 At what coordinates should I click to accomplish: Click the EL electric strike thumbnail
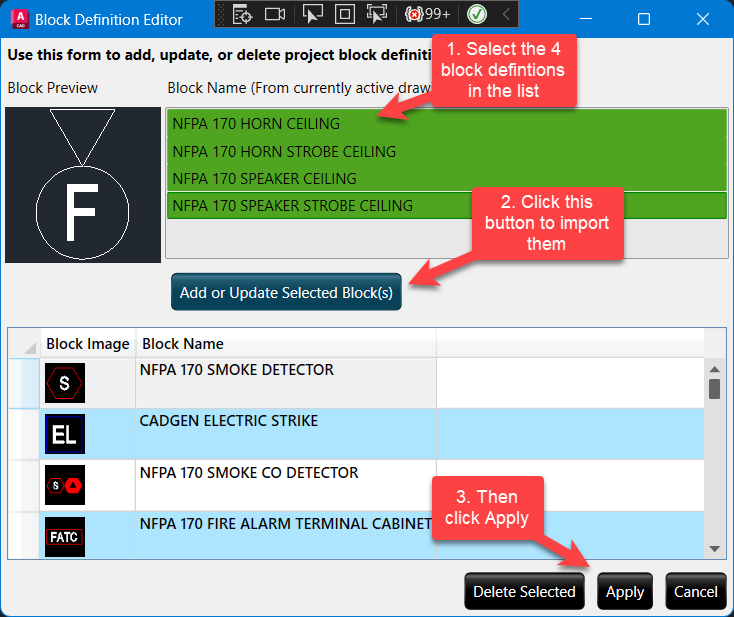point(65,434)
